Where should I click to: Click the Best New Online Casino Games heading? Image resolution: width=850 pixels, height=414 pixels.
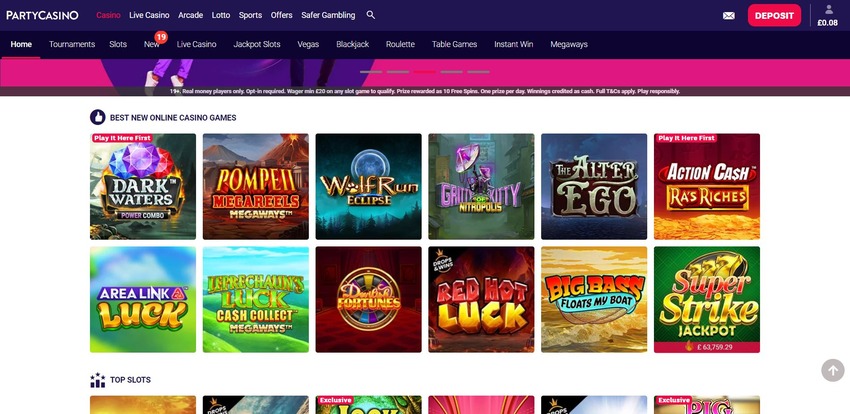pyautogui.click(x=173, y=118)
